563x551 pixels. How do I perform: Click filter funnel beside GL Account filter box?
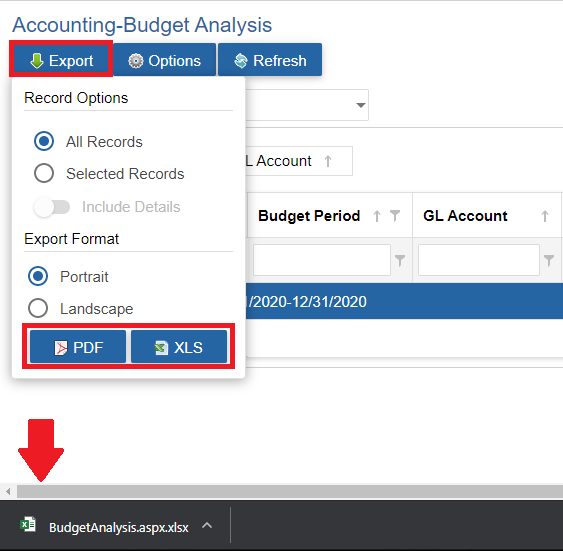[549, 260]
